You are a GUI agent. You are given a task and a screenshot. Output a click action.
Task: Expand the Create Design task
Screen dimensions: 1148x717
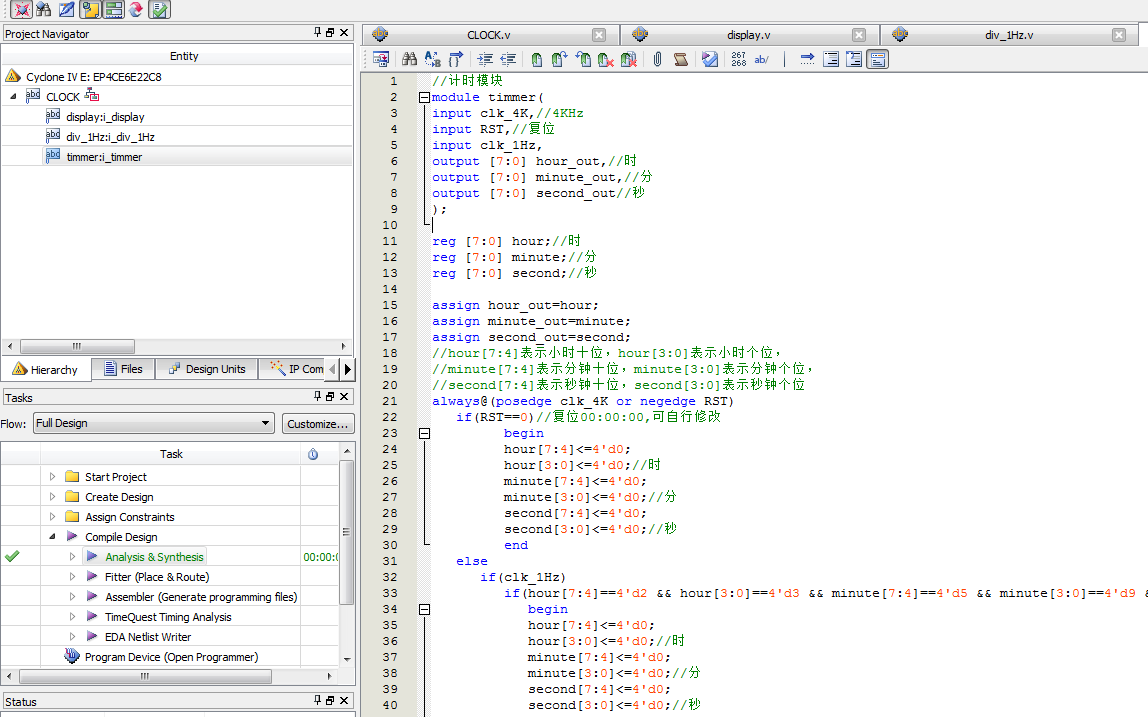pos(52,497)
